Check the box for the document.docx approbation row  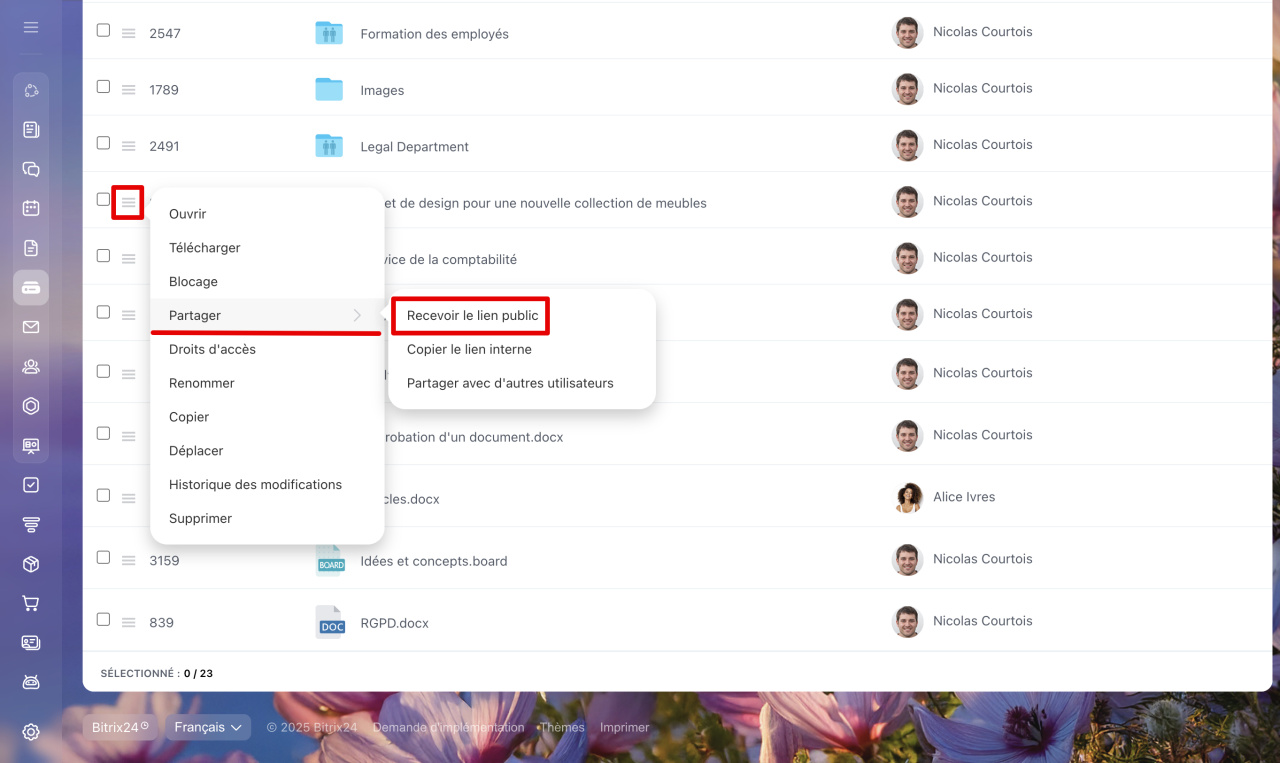click(x=103, y=433)
